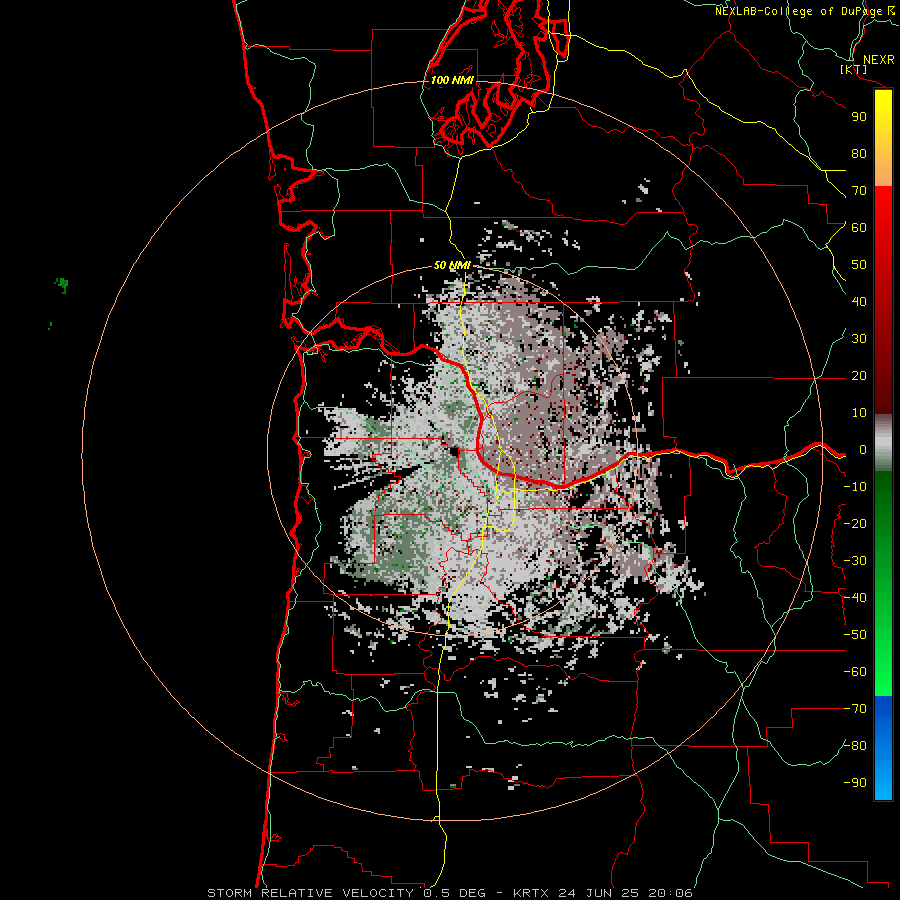Click the "NEXR" label above the scale
The image size is (900, 900).
pyautogui.click(x=878, y=60)
